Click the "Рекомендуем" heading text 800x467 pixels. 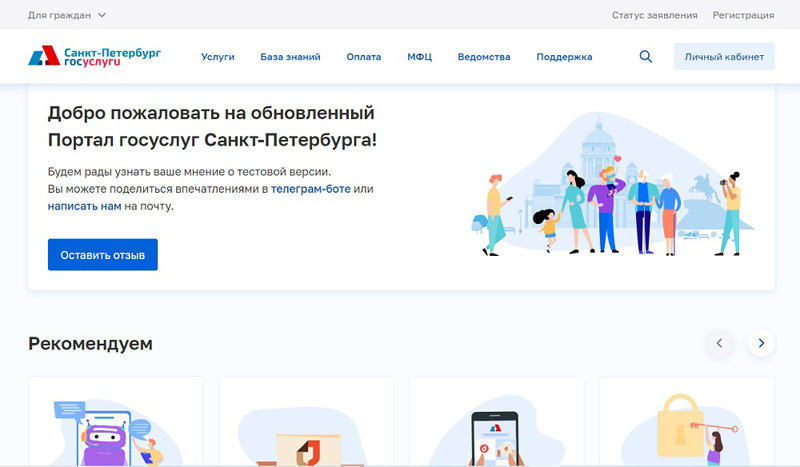(90, 343)
